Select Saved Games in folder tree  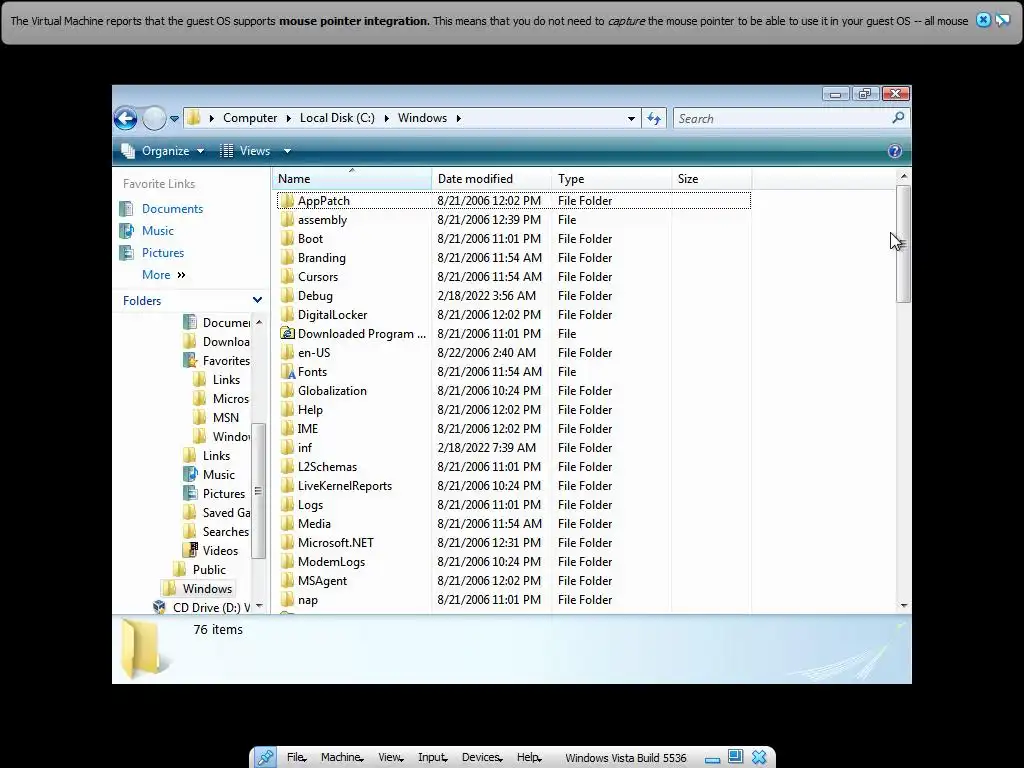226,513
